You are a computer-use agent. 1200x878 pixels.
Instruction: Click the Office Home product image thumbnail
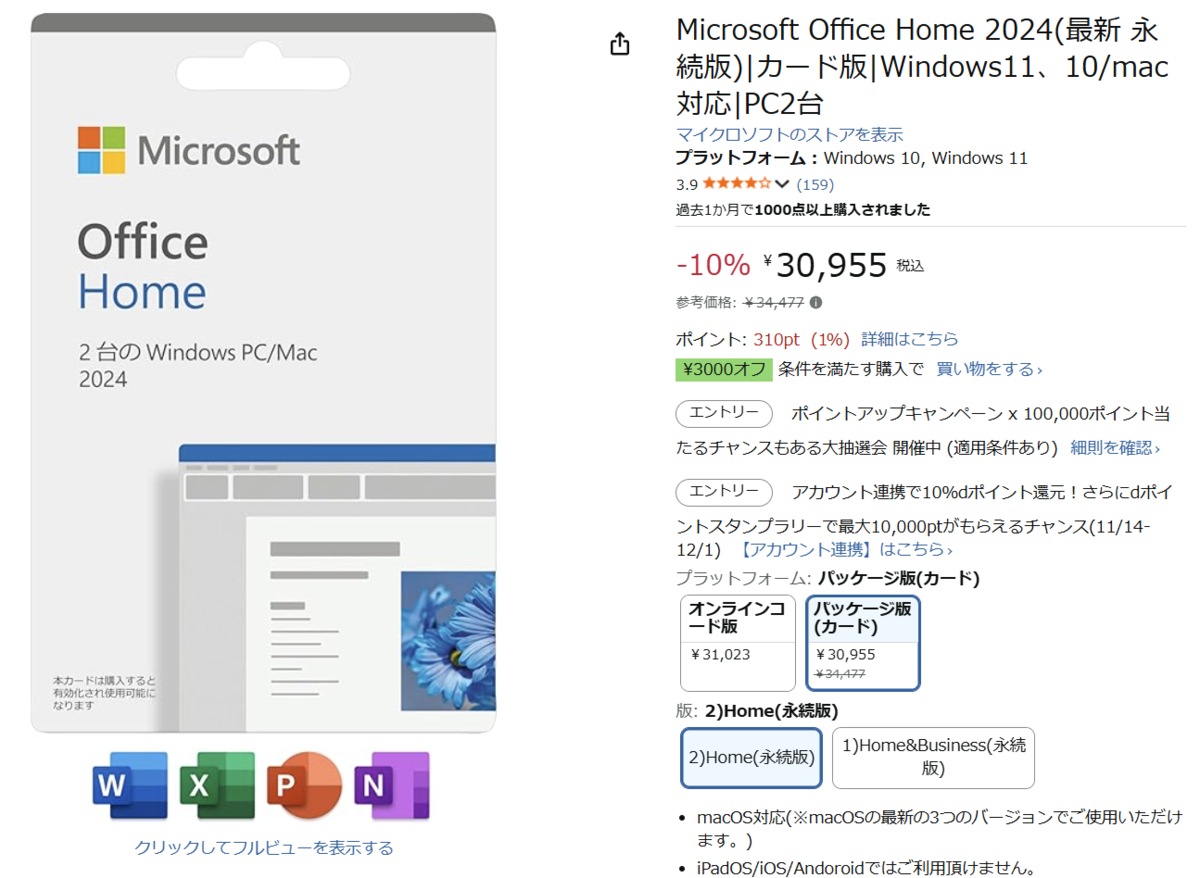[263, 372]
